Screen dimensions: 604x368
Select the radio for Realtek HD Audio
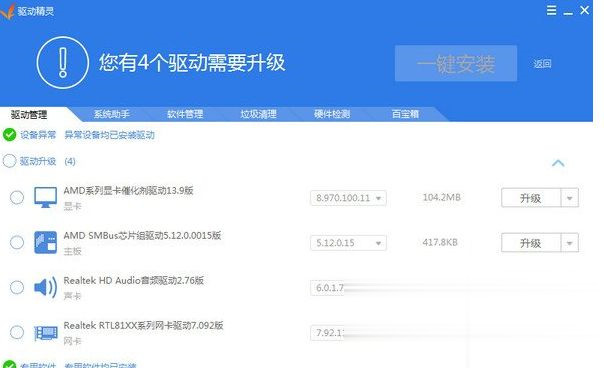click(17, 287)
